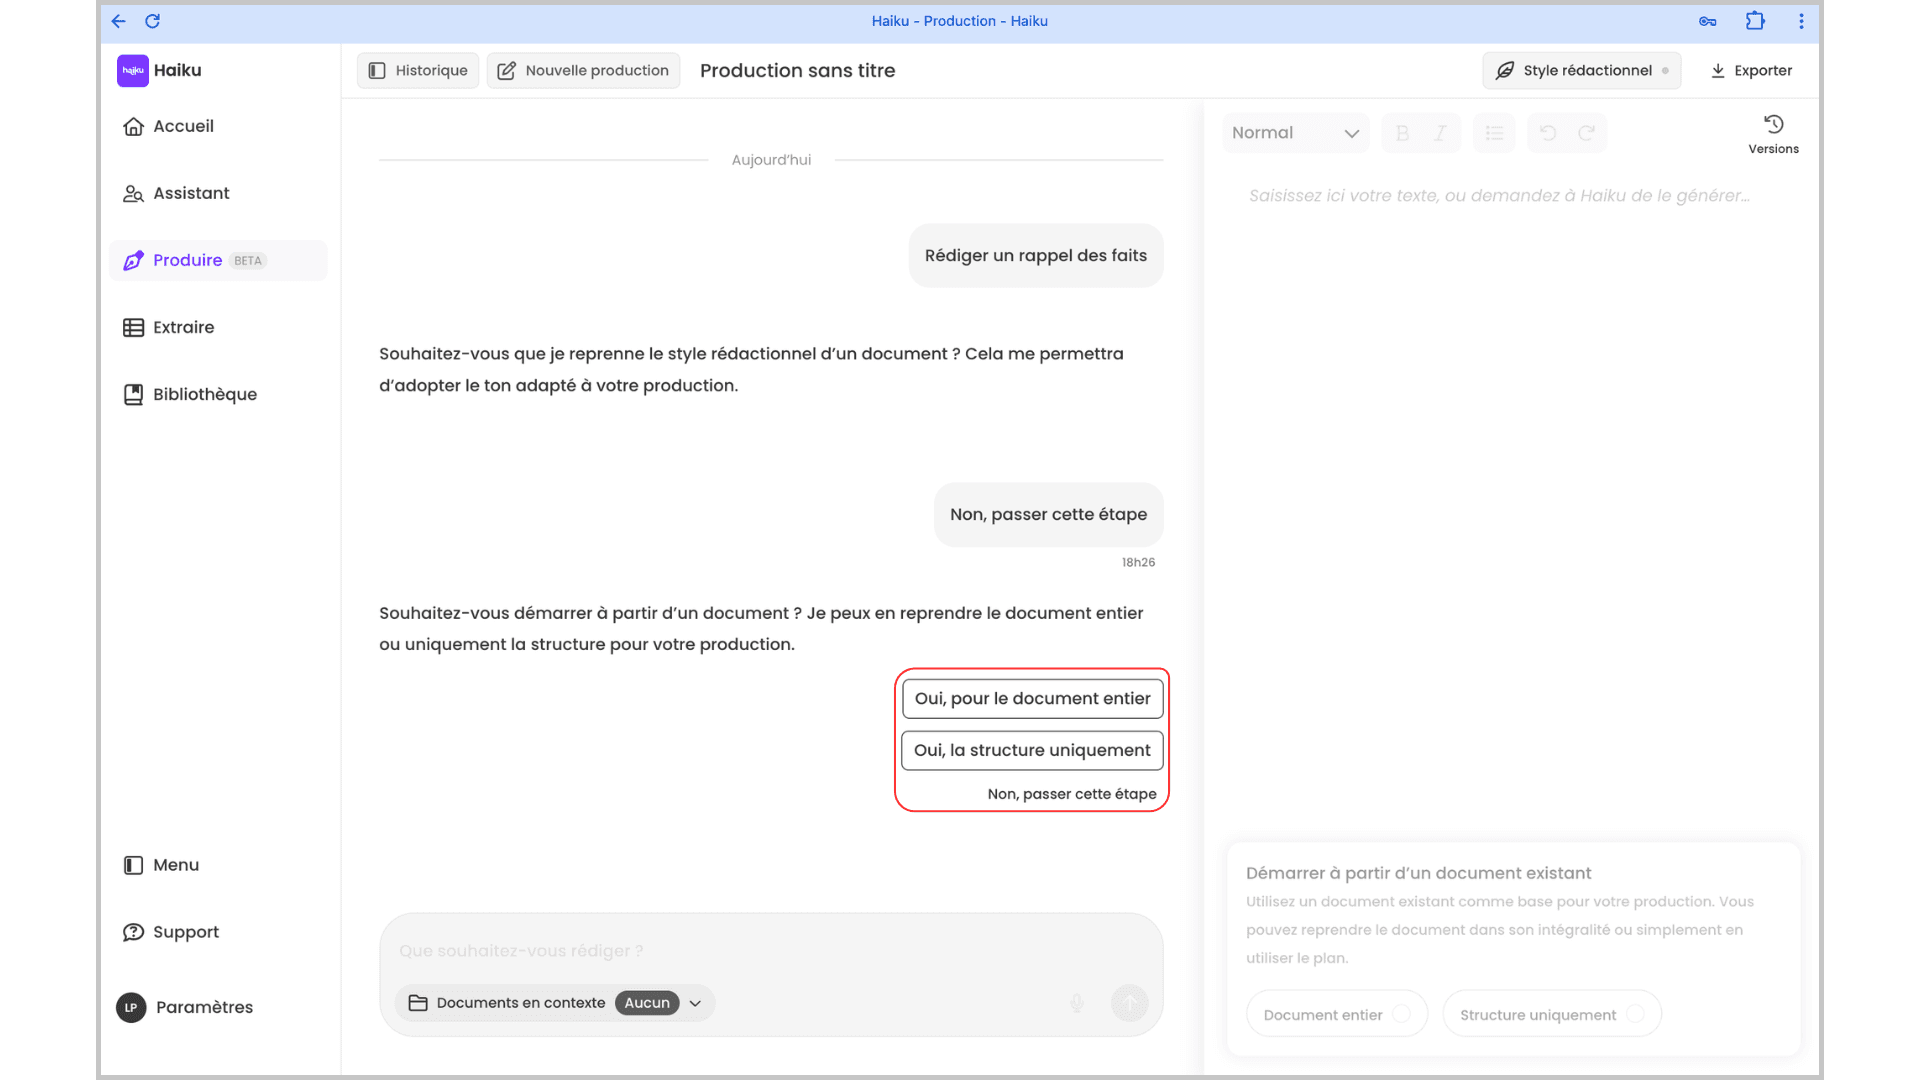
Task: Insert a bullet list in editor
Action: click(x=1494, y=133)
